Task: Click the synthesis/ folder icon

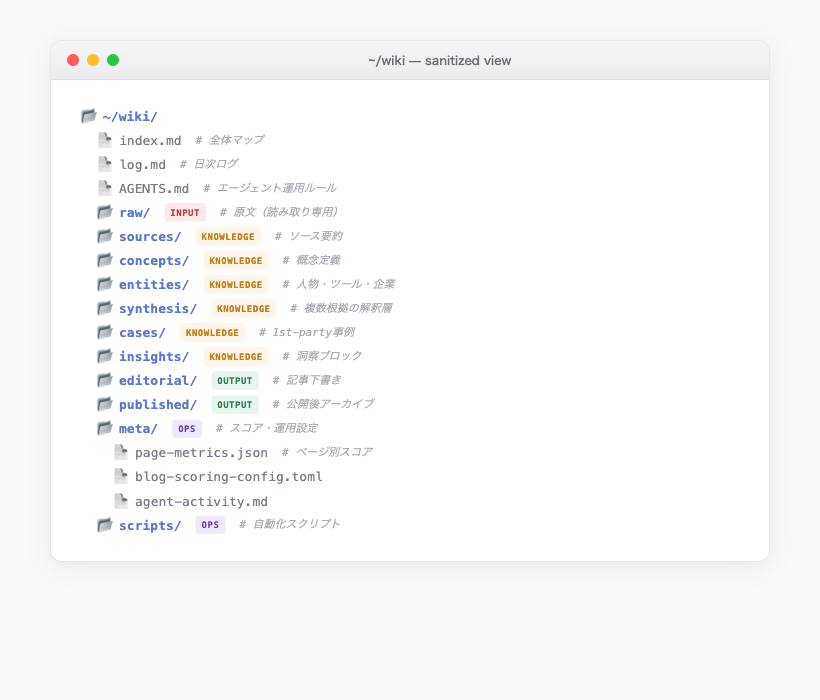Action: point(104,308)
